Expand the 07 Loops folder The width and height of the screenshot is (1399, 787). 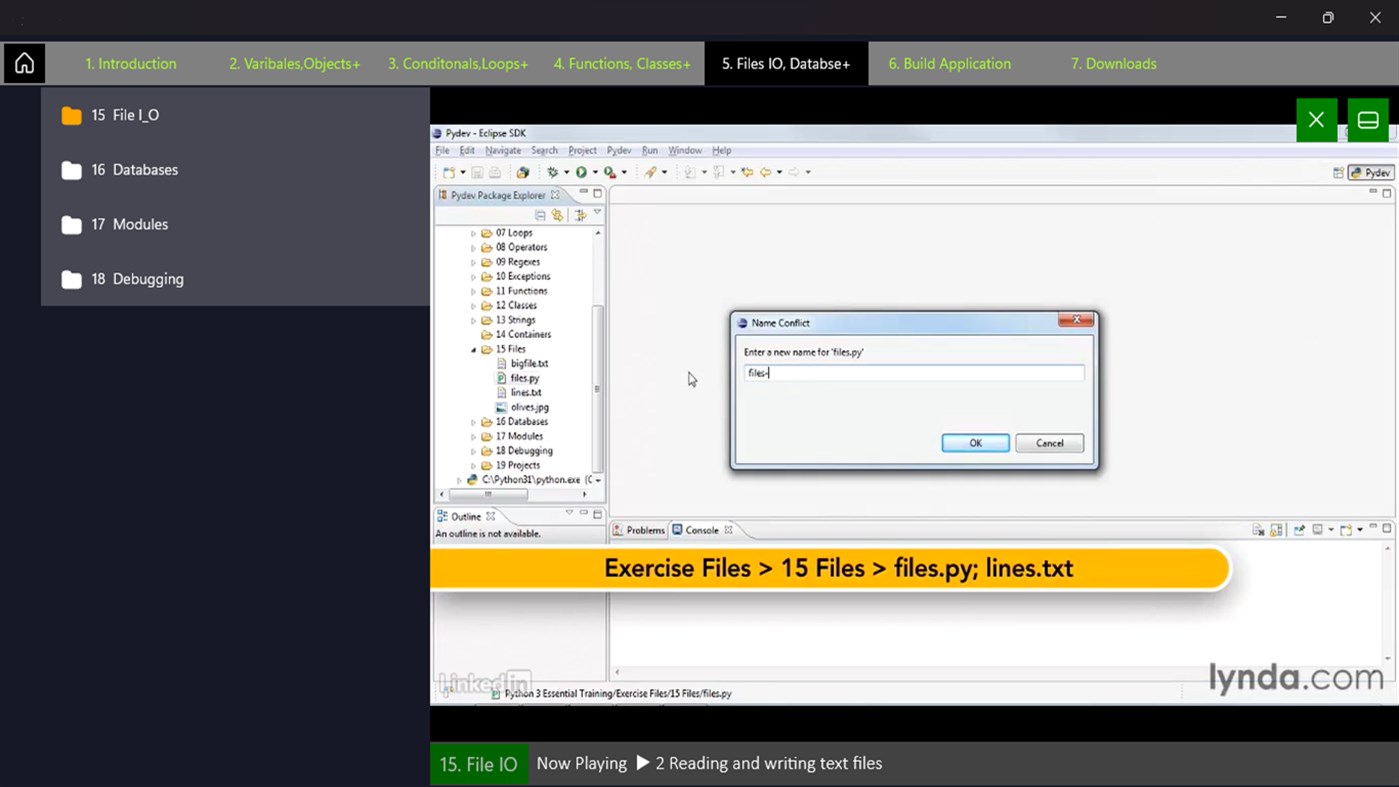[x=474, y=233]
